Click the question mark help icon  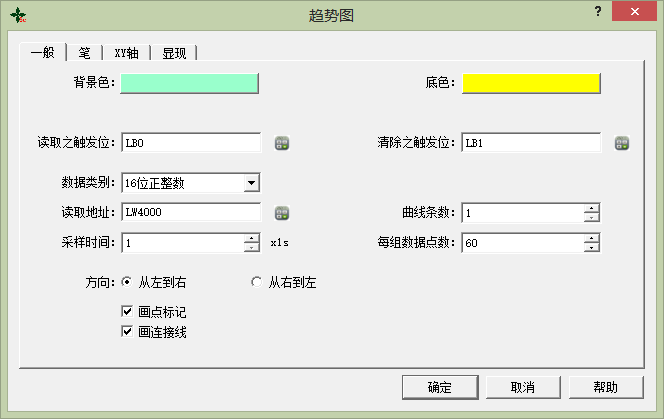coord(597,12)
